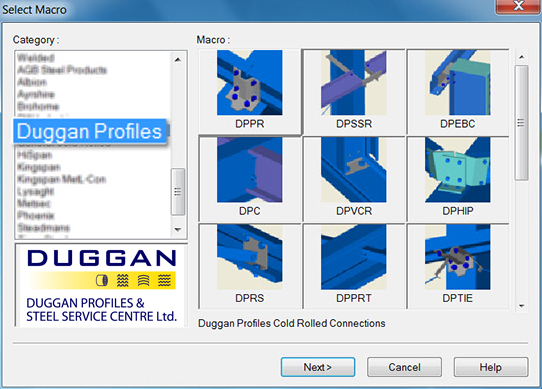Select AGB Steel Products category
542x389 pixels.
pos(62,70)
